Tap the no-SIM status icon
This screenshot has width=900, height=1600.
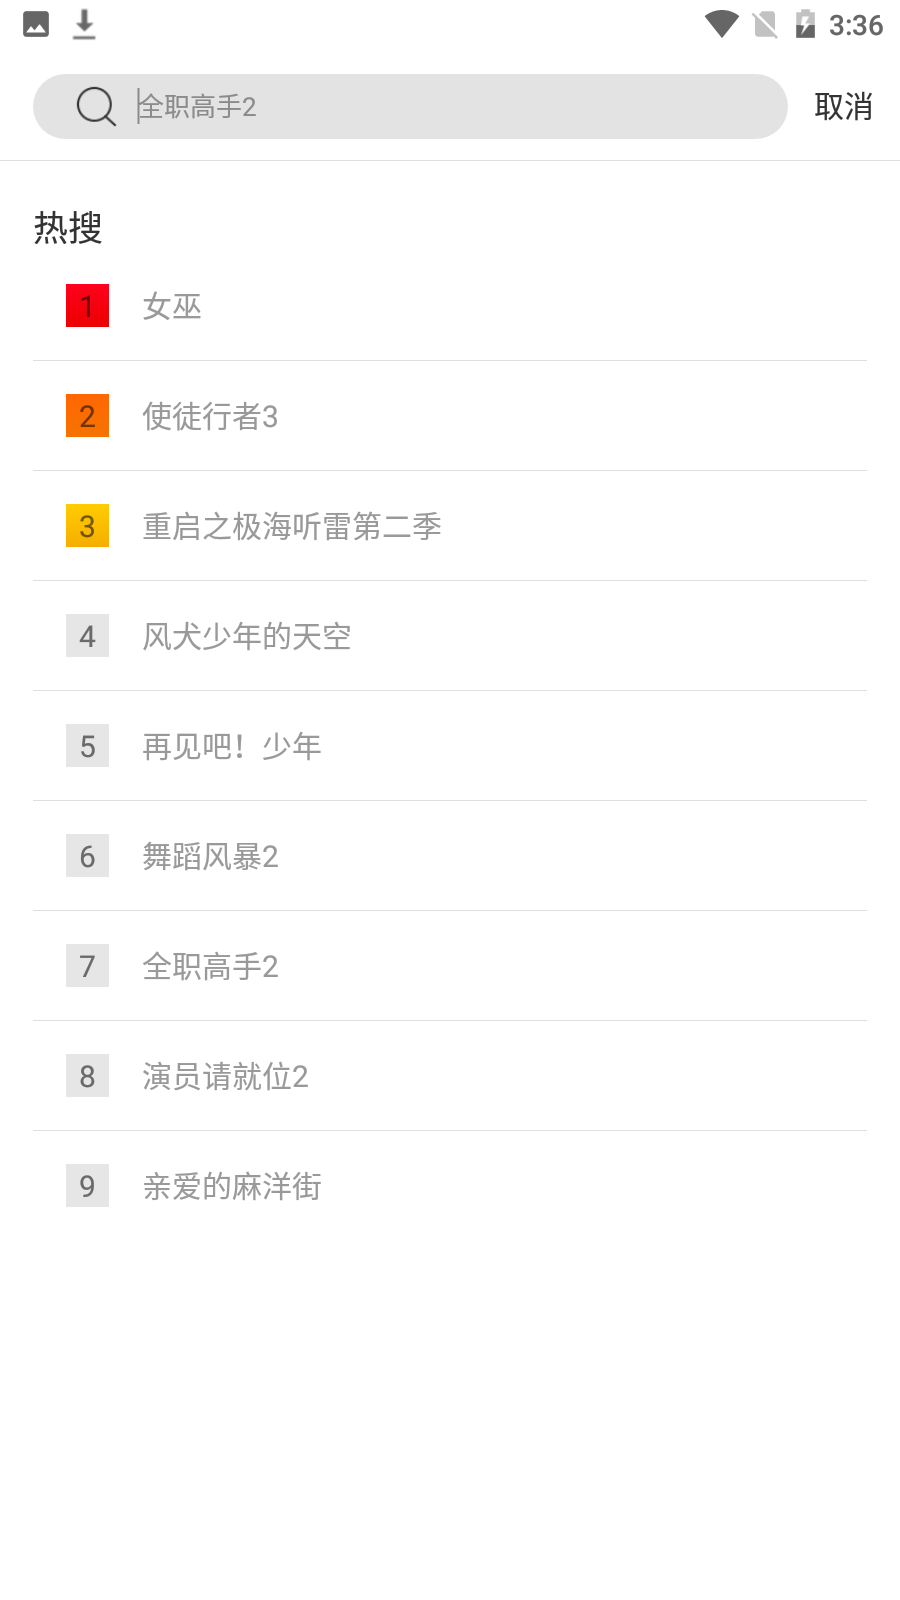point(765,24)
